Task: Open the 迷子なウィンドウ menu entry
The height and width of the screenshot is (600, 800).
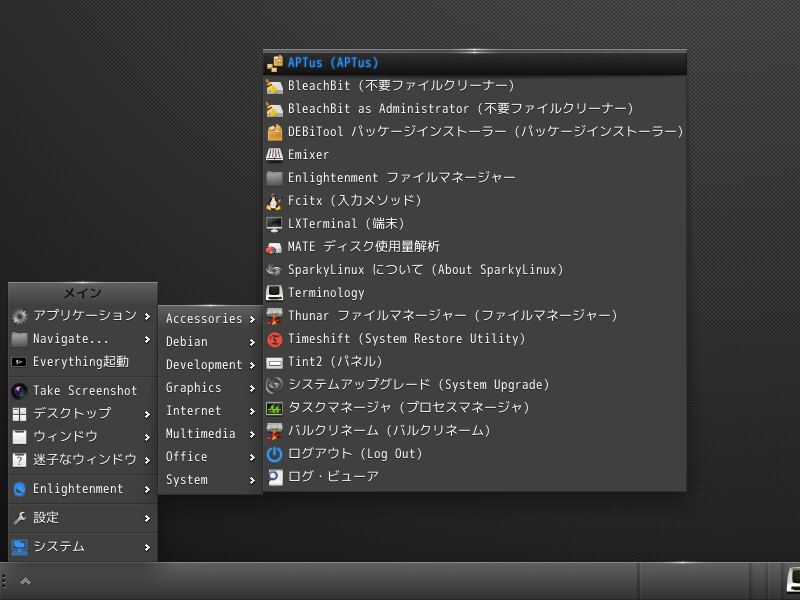Action: pos(83,460)
